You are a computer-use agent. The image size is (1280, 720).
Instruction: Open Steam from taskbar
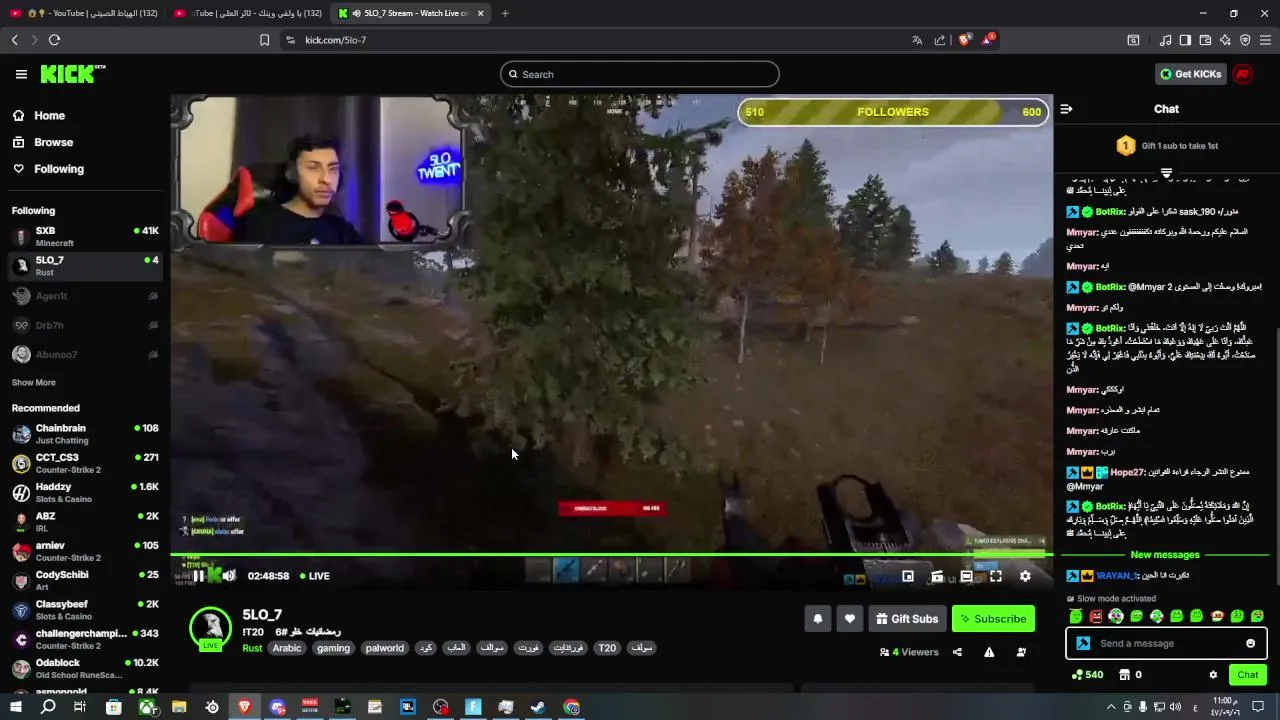pos(537,707)
